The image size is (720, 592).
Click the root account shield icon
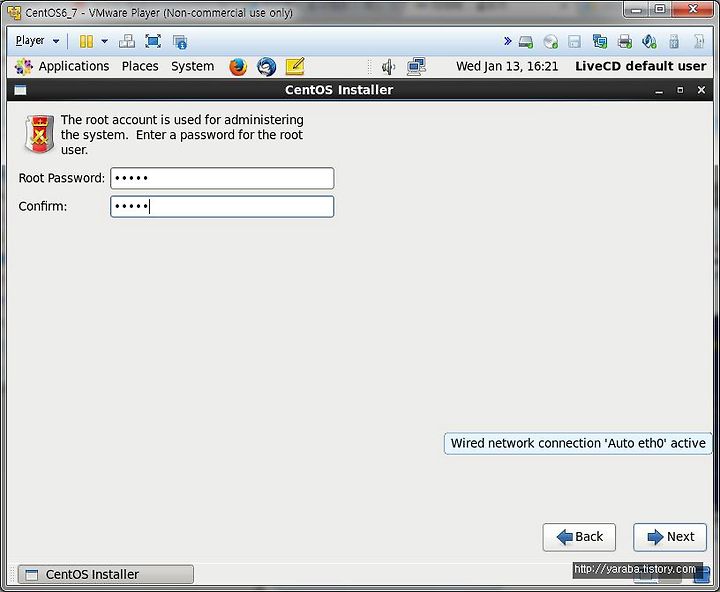coord(39,134)
